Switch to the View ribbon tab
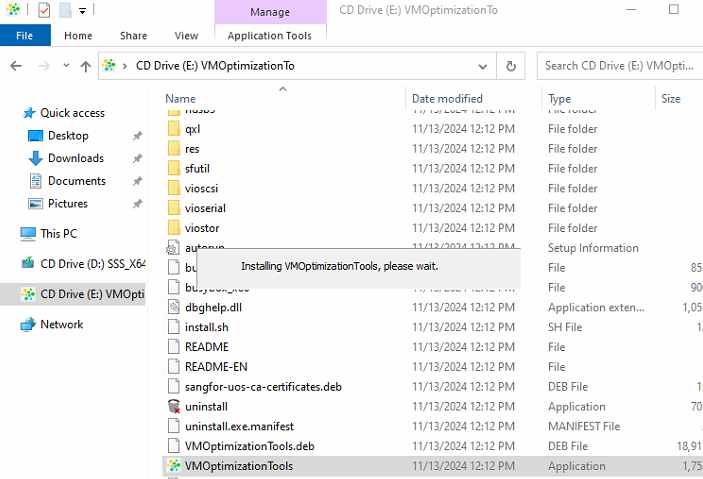 click(186, 35)
